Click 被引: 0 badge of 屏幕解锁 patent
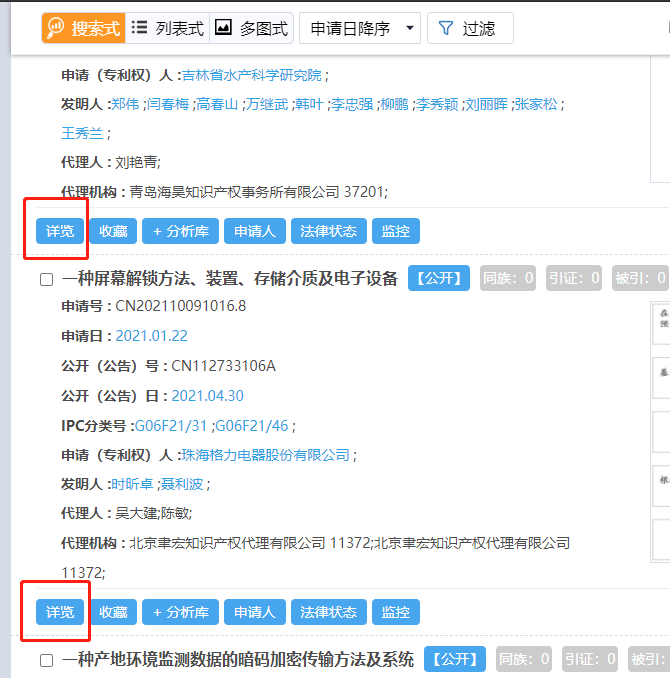 pyautogui.click(x=640, y=278)
